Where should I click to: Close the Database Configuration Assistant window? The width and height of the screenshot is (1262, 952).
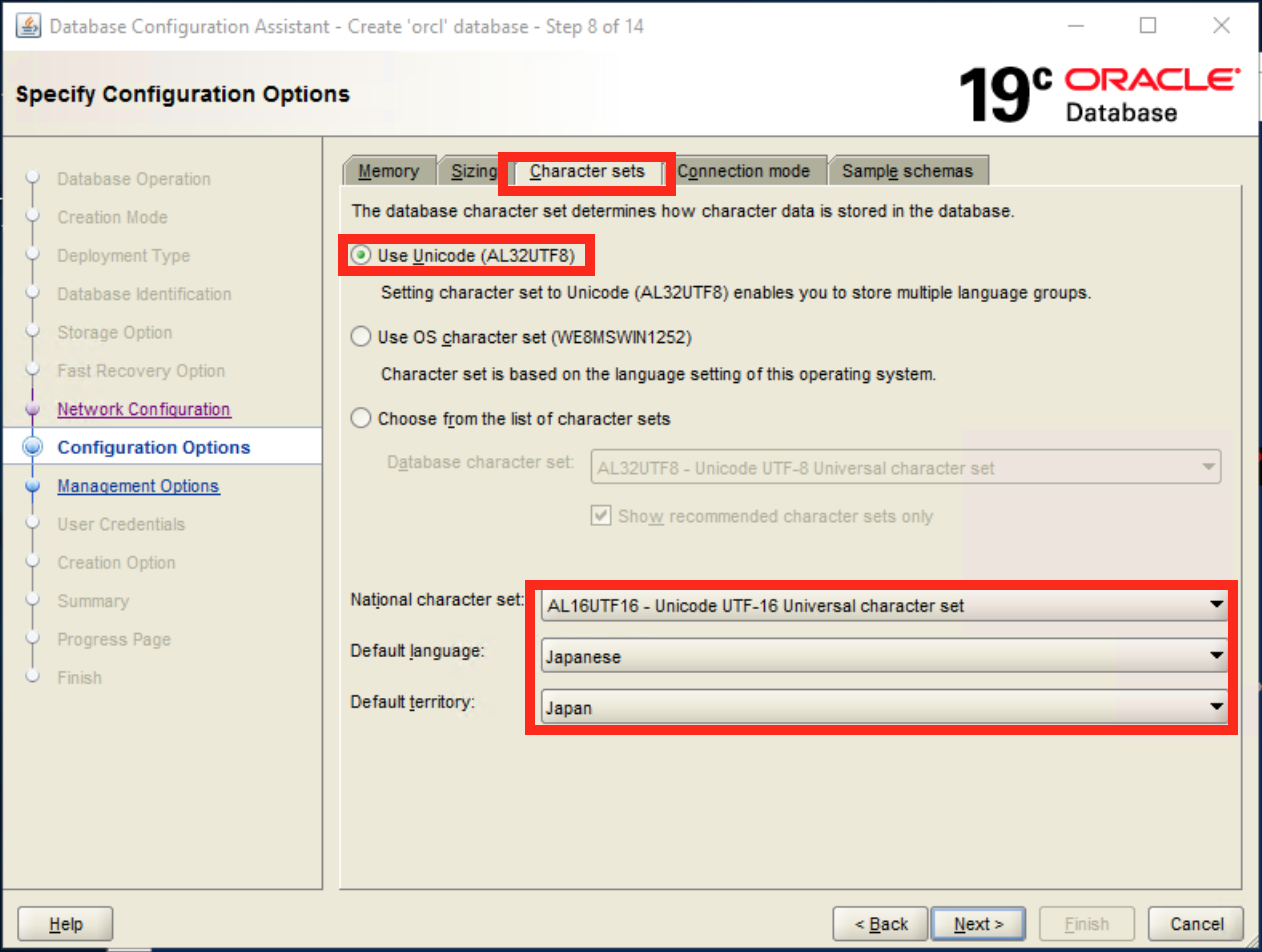coord(1220,26)
